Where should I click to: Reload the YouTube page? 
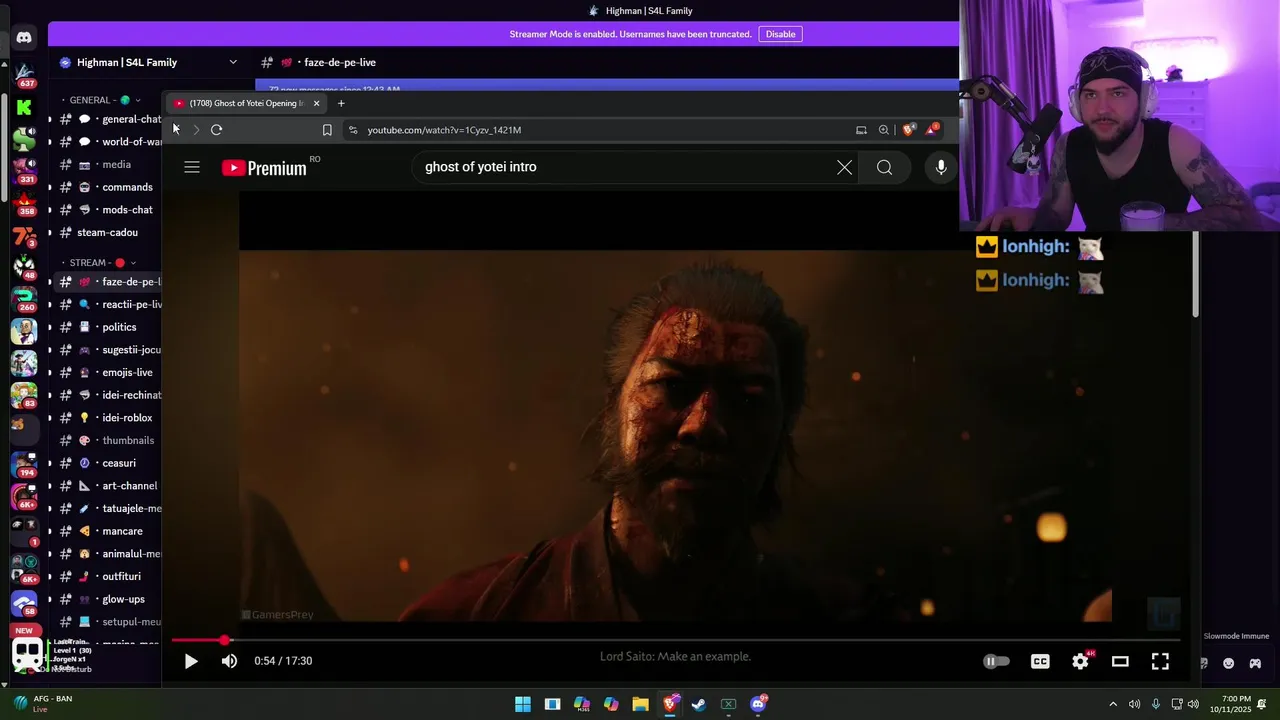point(216,129)
